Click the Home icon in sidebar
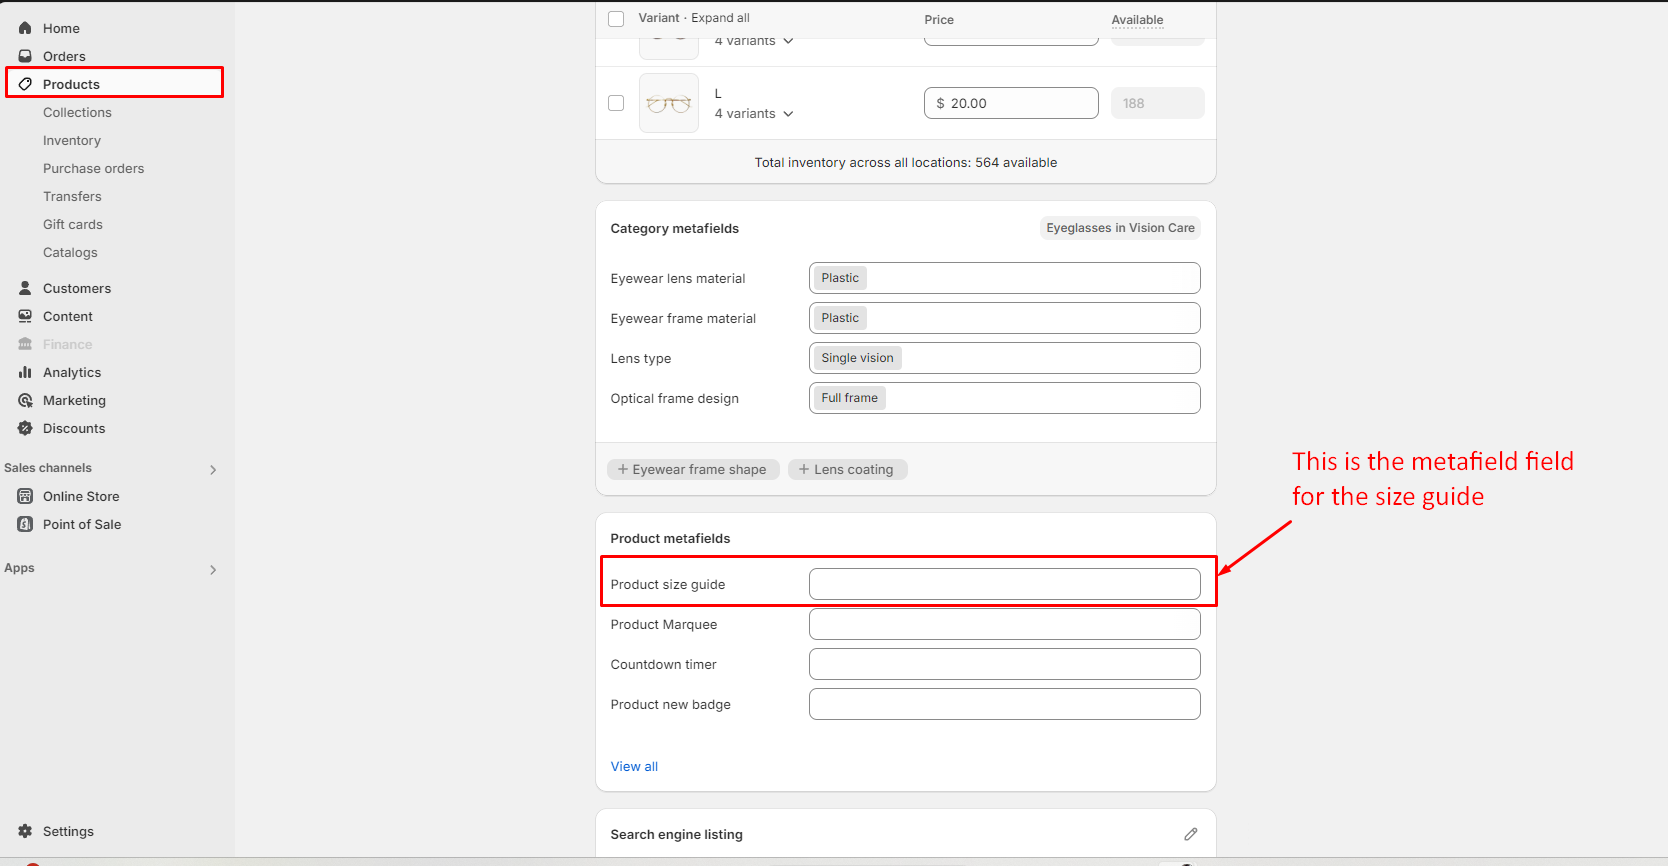The image size is (1668, 866). (25, 28)
